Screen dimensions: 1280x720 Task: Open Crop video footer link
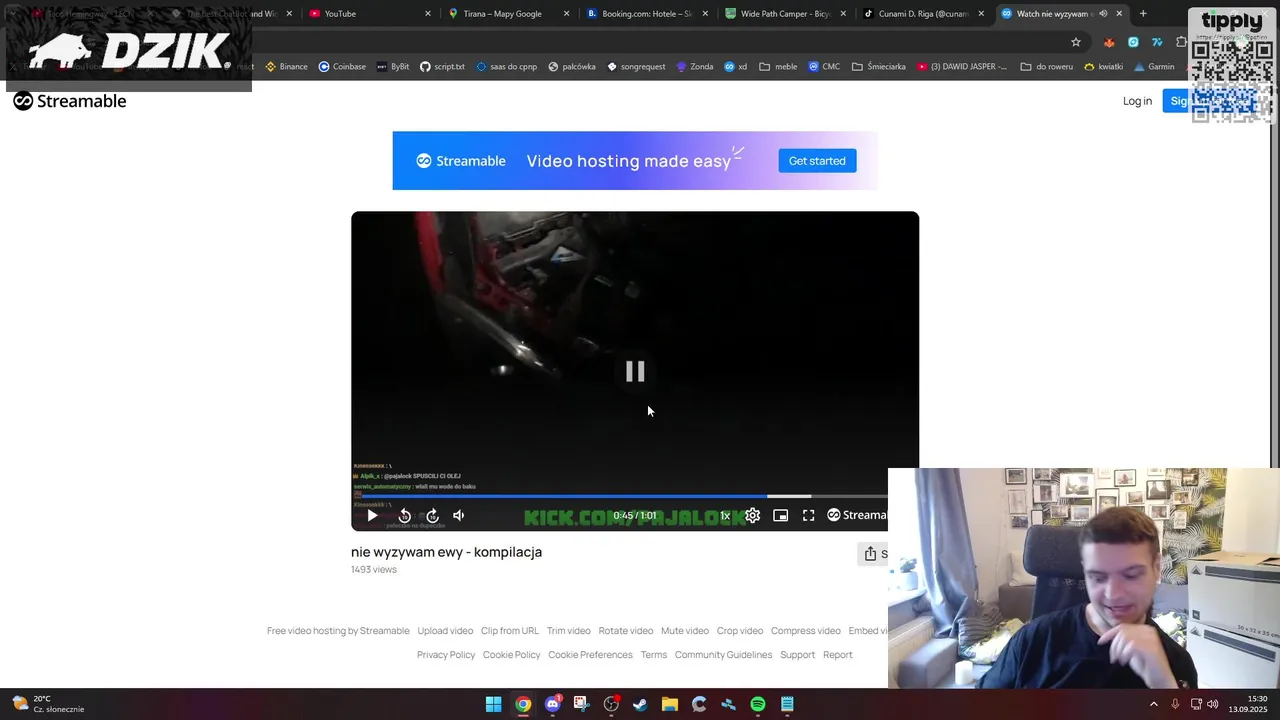pyautogui.click(x=740, y=631)
